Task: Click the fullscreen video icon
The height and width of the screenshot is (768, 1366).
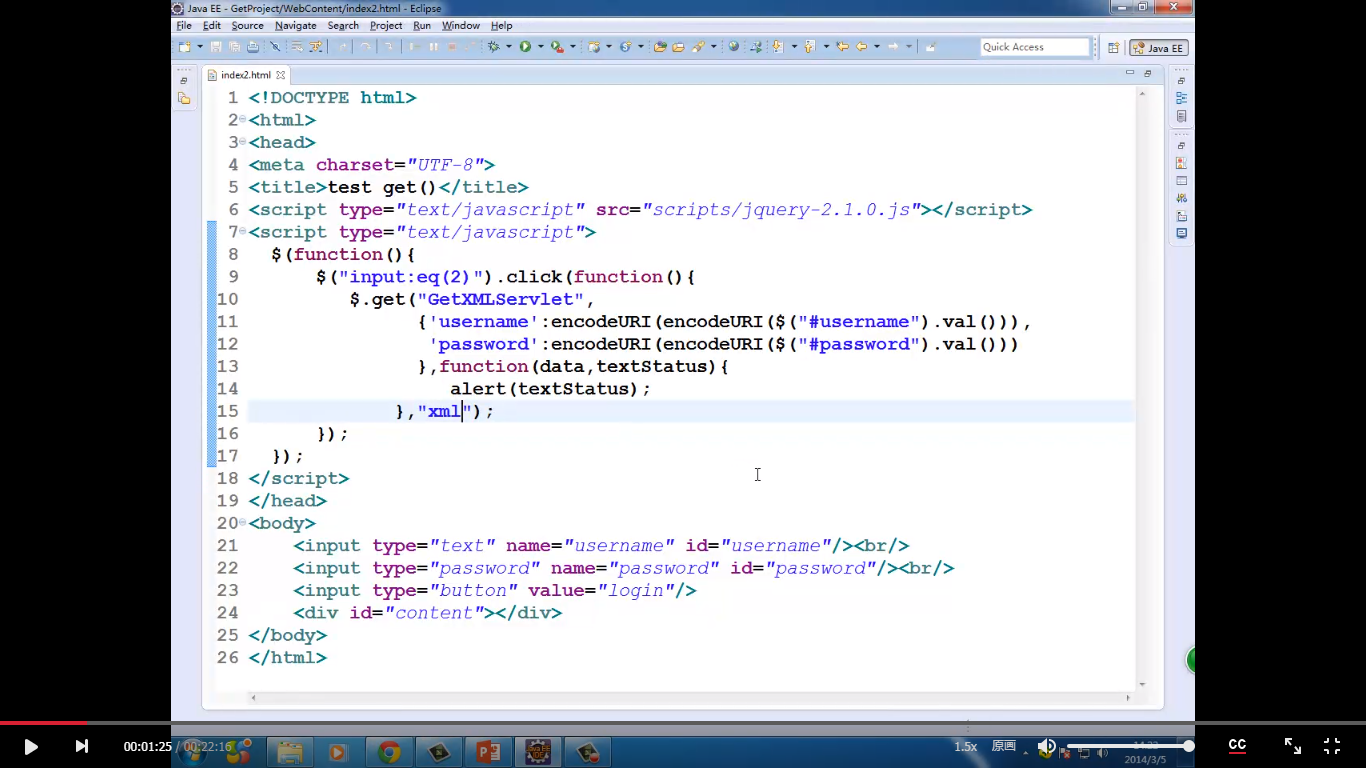Action: (1332, 746)
